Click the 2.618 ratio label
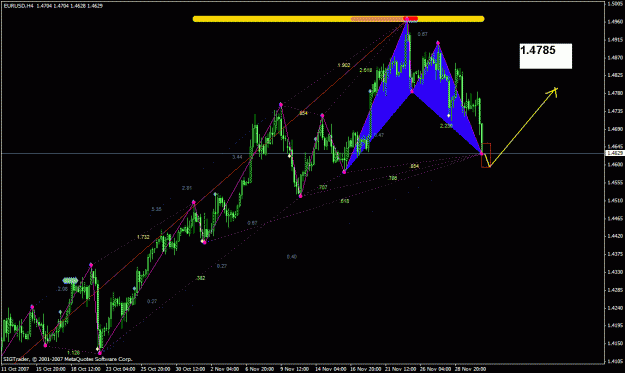 [366, 71]
